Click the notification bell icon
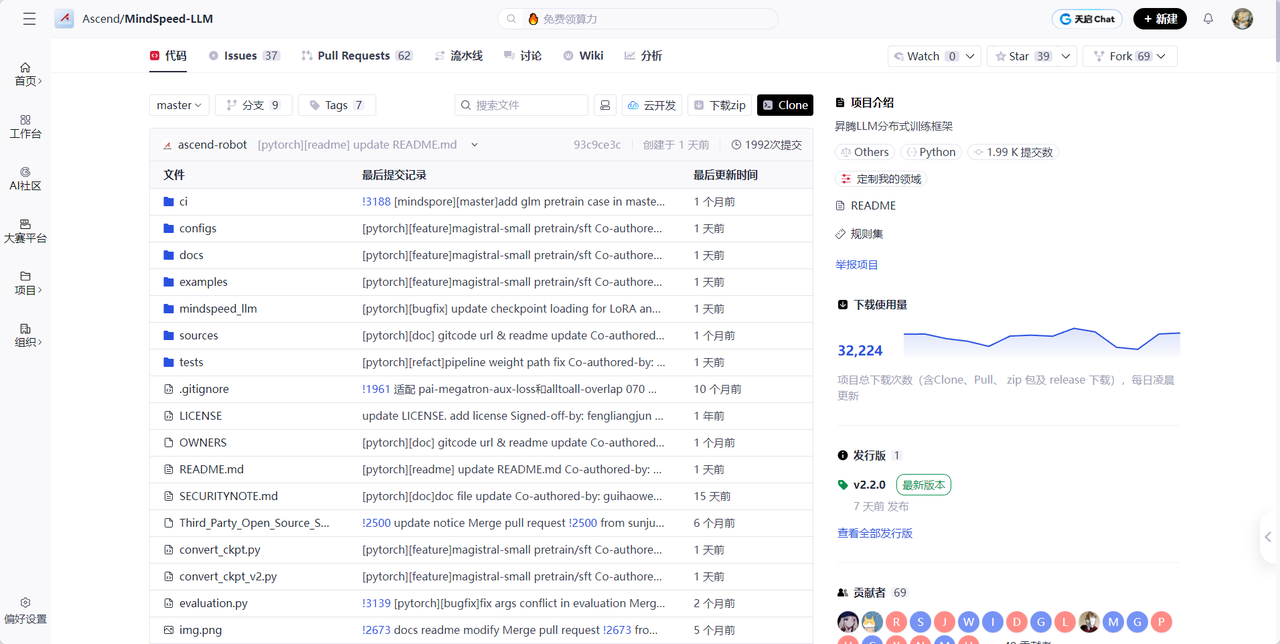This screenshot has width=1280, height=644. pyautogui.click(x=1208, y=19)
